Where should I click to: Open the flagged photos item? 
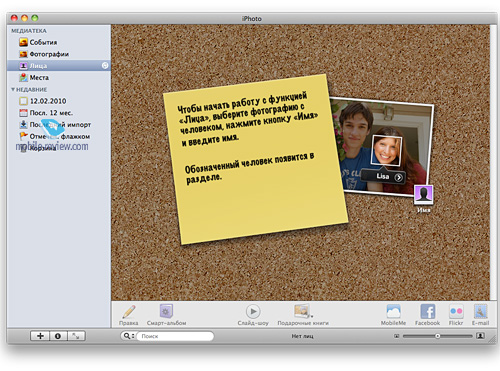(x=55, y=136)
